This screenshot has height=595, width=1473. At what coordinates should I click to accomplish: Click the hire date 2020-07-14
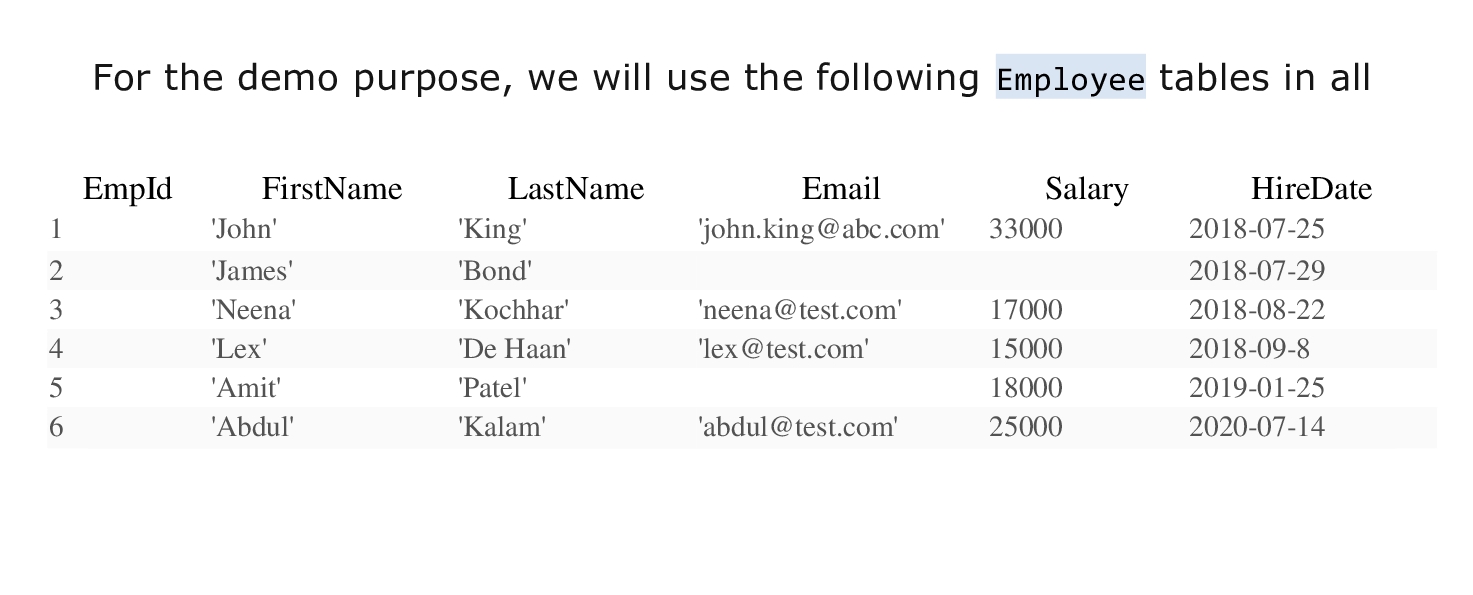click(x=1257, y=427)
